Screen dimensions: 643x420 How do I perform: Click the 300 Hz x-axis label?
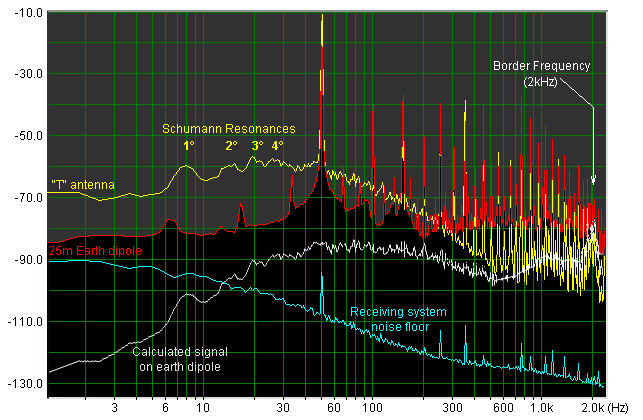click(x=452, y=408)
